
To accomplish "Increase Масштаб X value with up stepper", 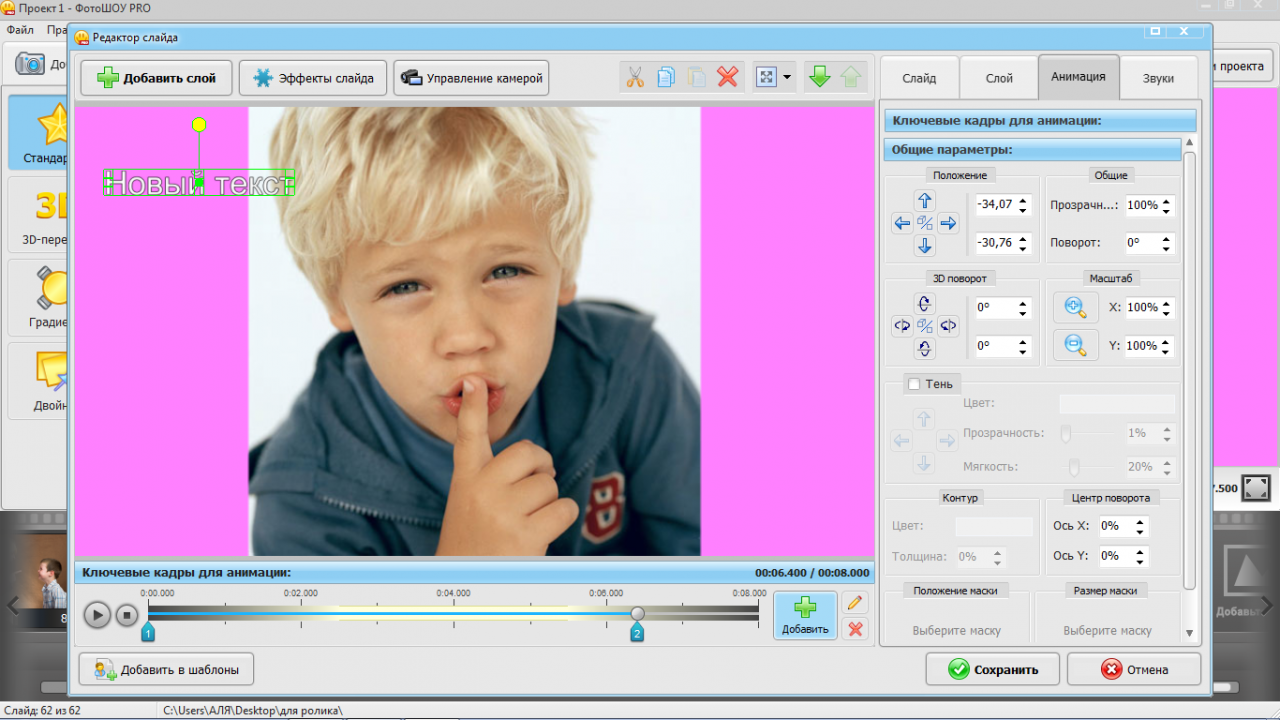I will [1167, 302].
